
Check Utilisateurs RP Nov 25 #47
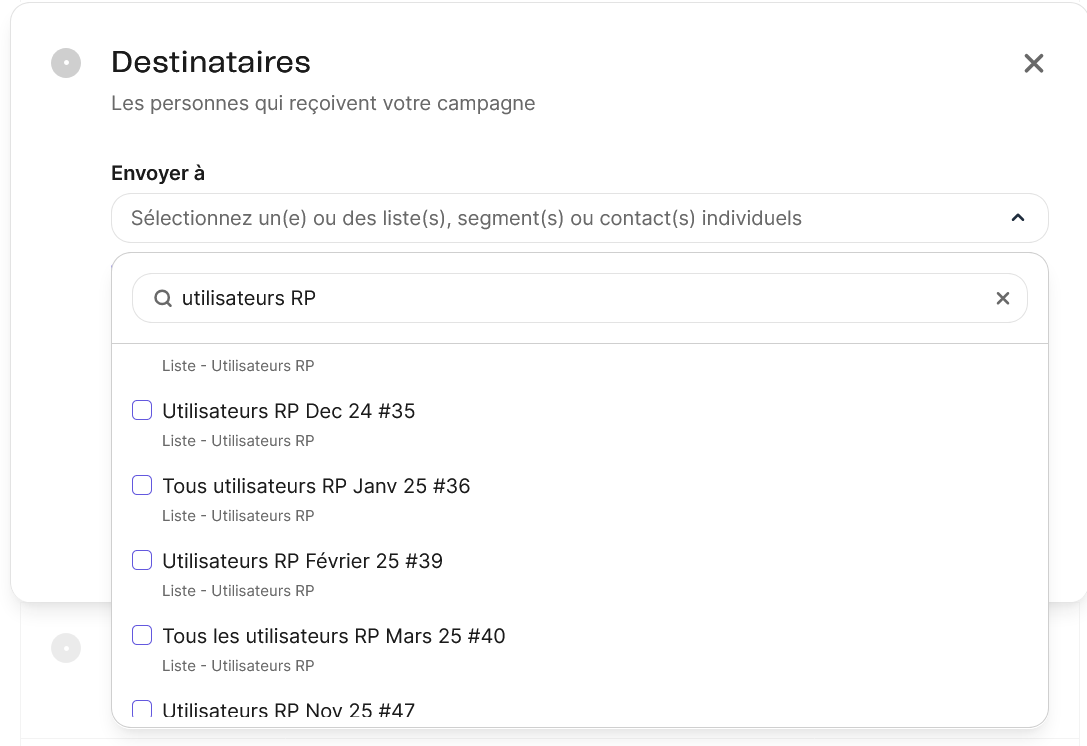(x=142, y=709)
